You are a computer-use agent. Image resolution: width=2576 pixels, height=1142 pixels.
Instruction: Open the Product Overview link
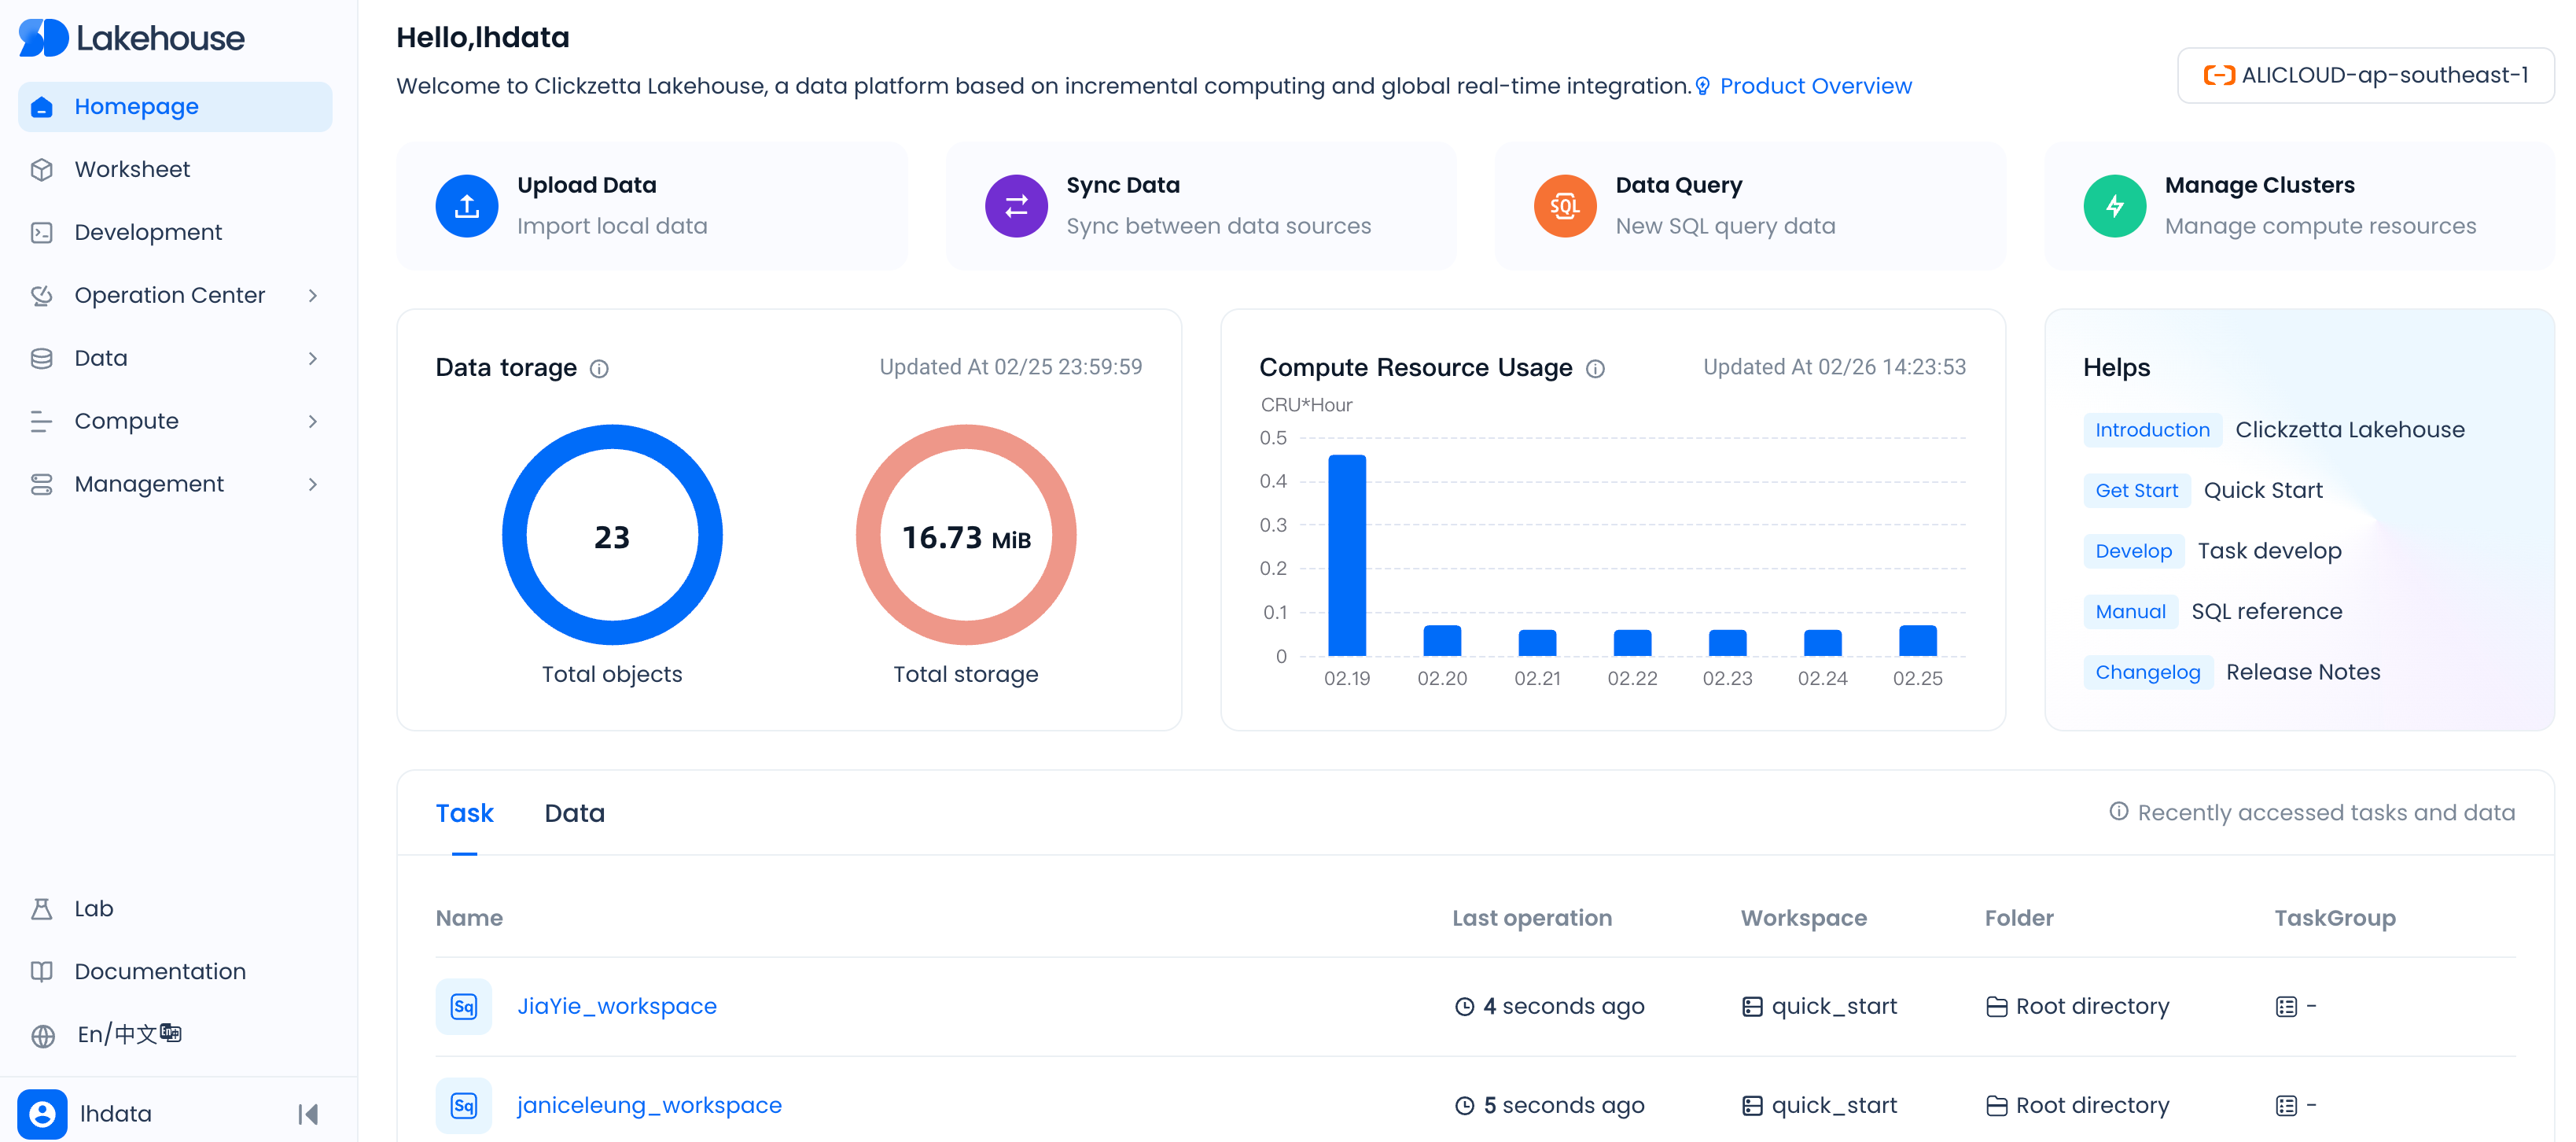click(1814, 86)
